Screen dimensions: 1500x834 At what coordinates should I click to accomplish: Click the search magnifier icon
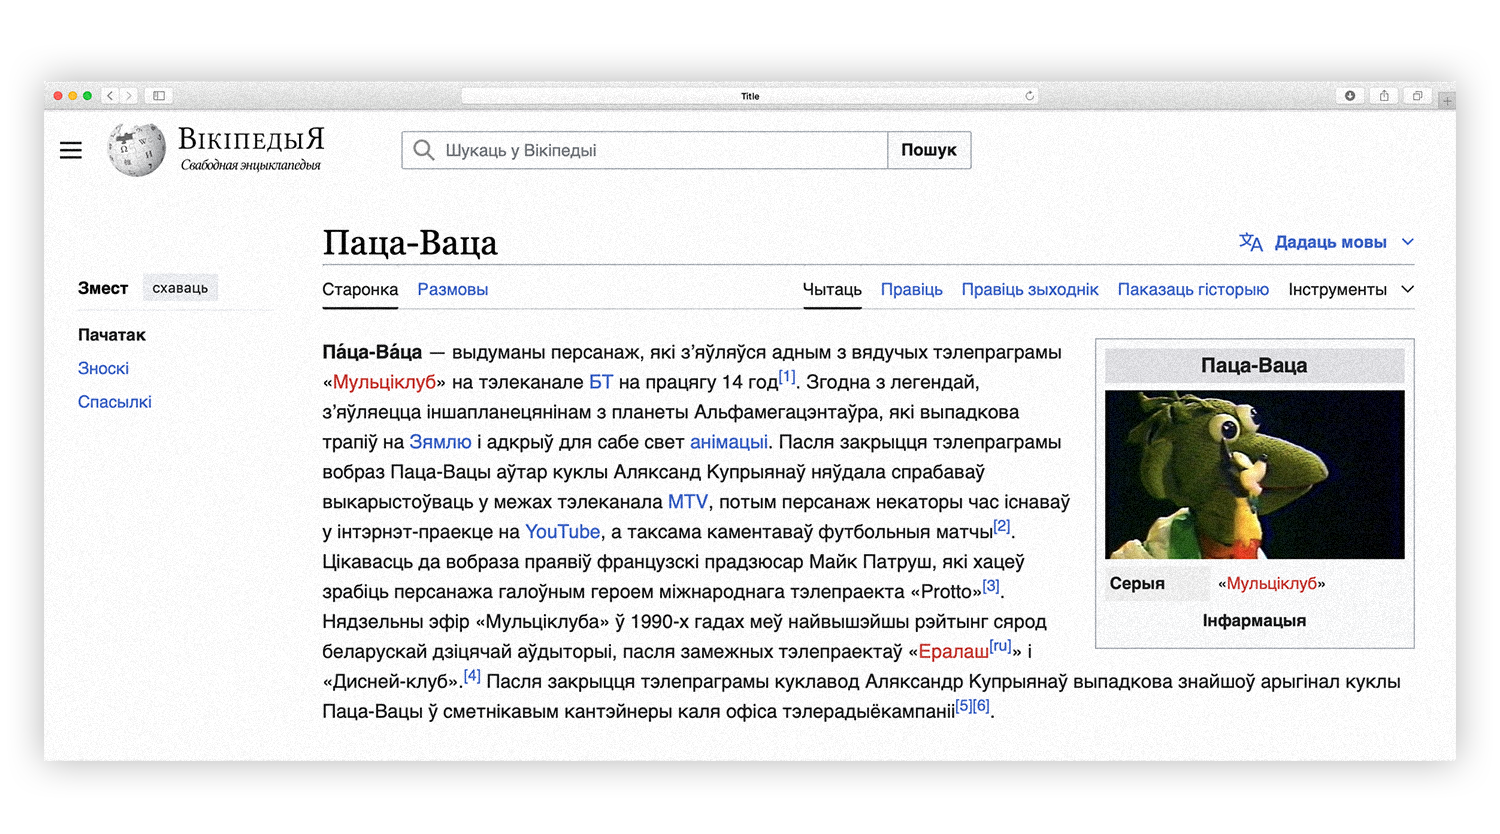(424, 150)
